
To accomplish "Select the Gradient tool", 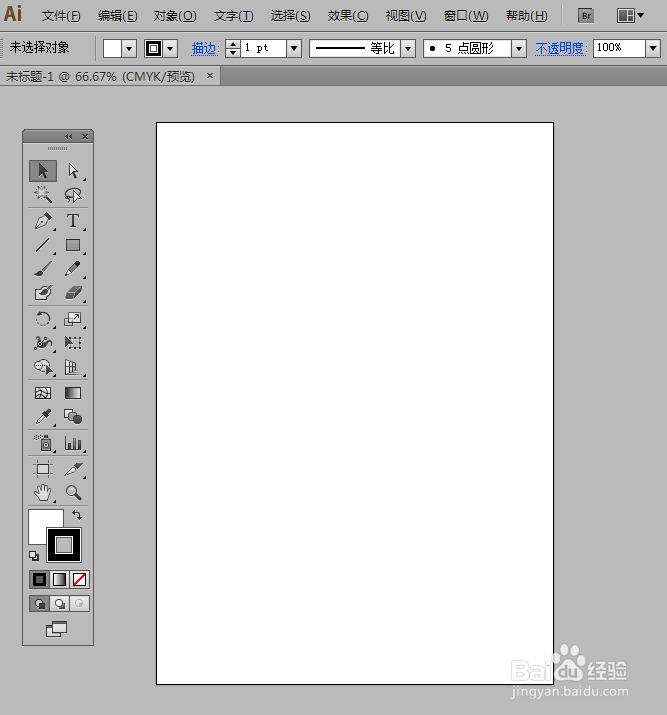I will (x=73, y=393).
